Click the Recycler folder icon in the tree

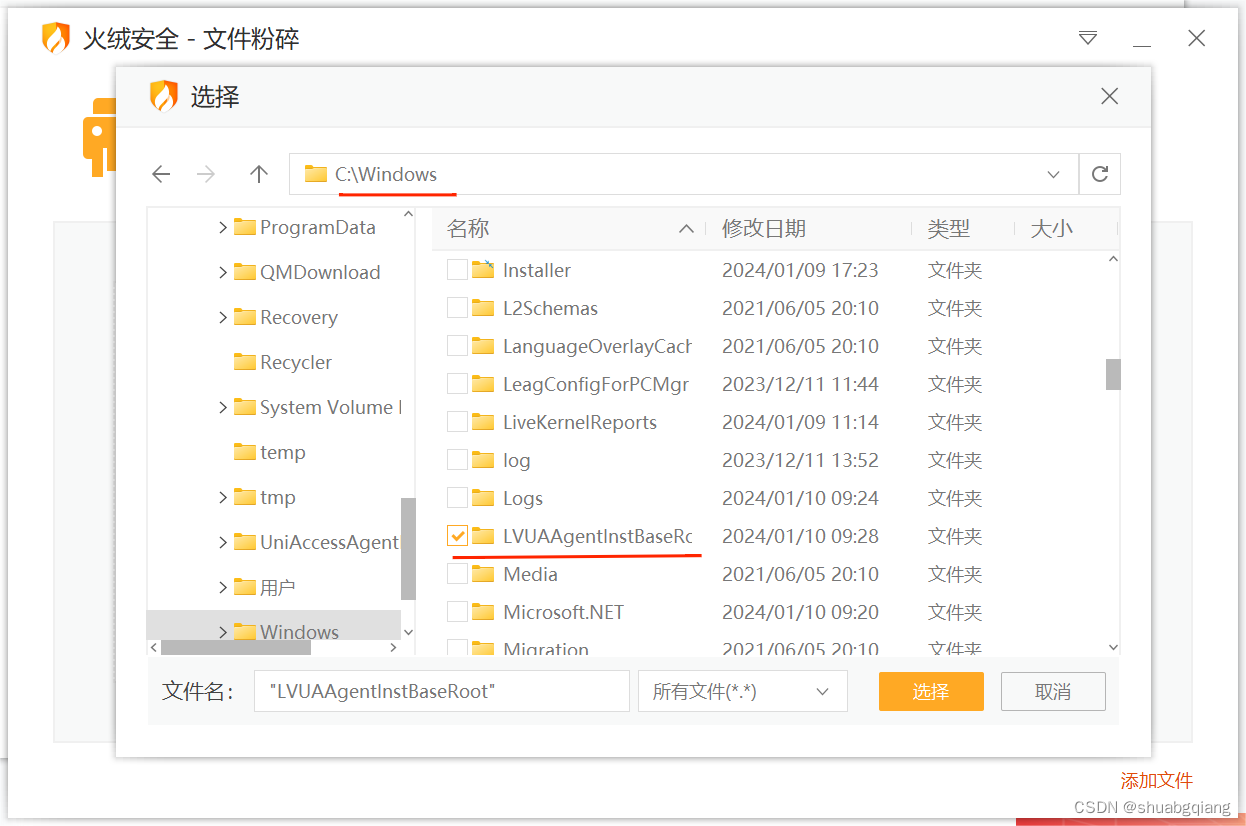pos(245,362)
